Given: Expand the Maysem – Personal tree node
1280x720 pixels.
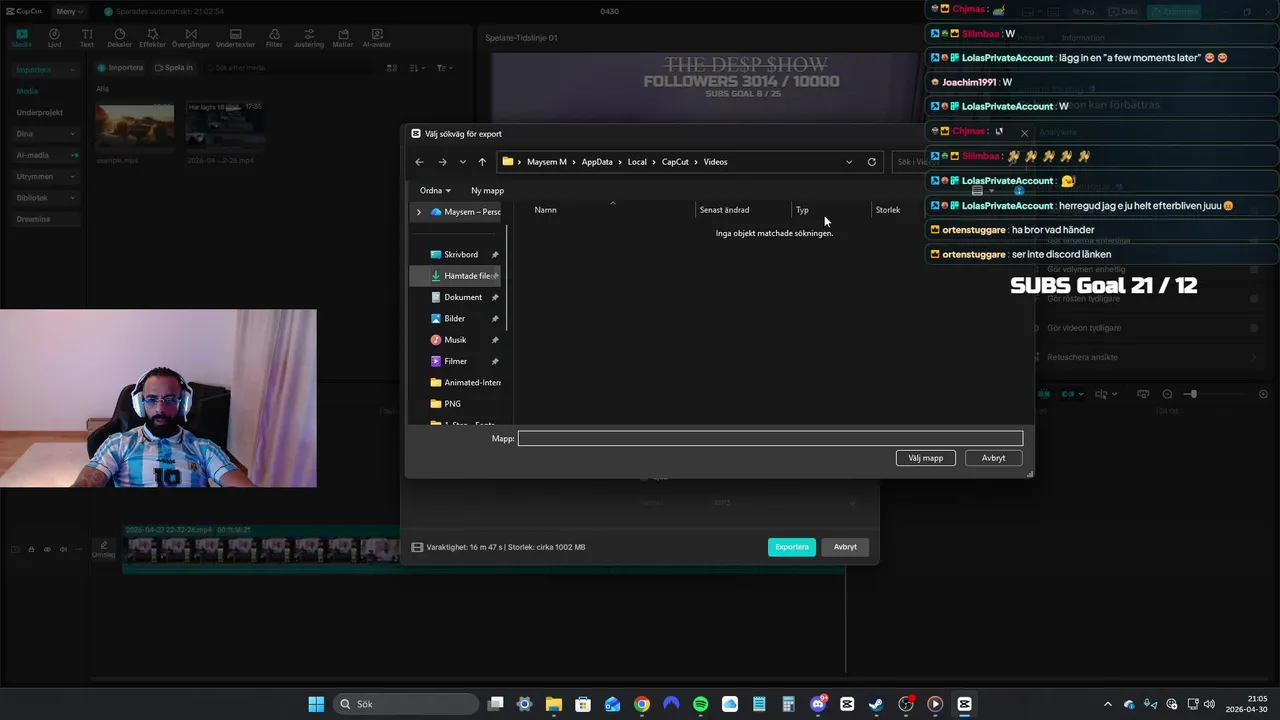Looking at the screenshot, I should pos(419,212).
